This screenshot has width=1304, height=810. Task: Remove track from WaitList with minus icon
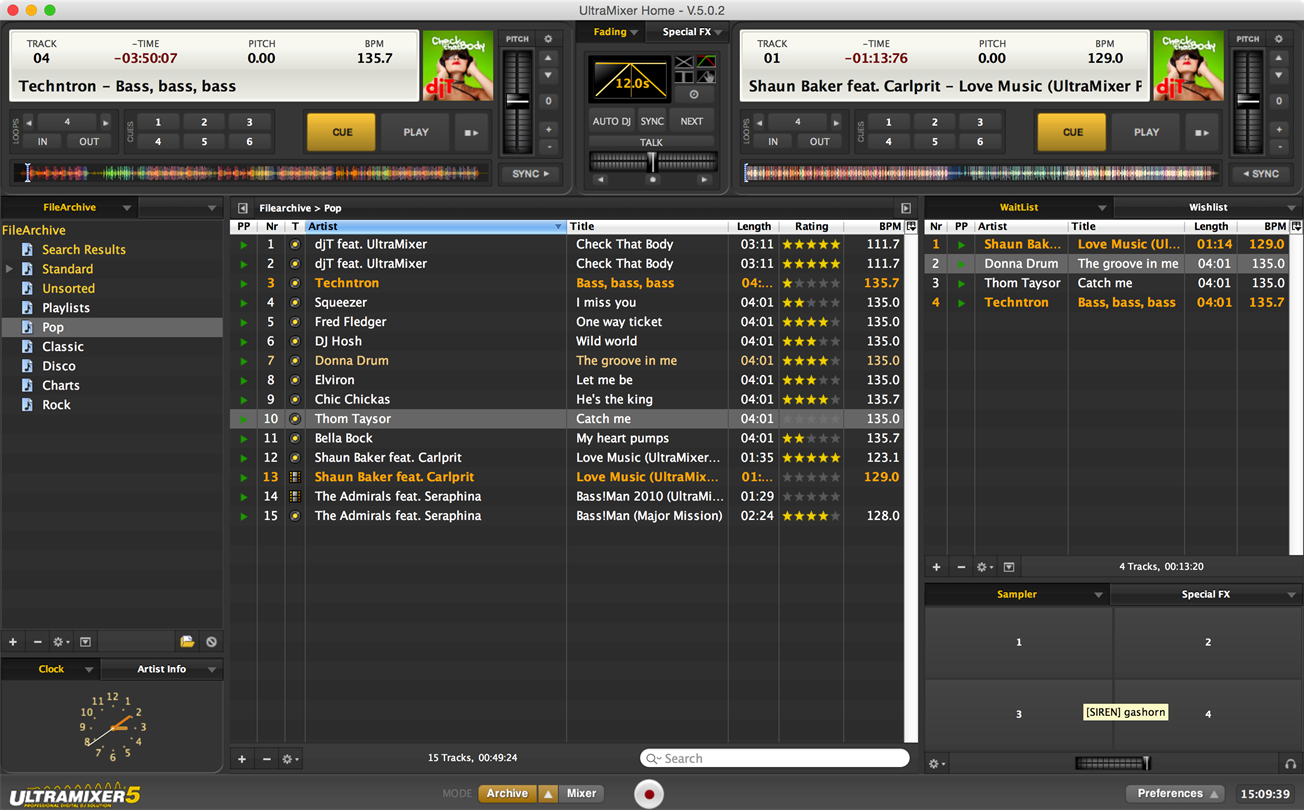tap(961, 567)
